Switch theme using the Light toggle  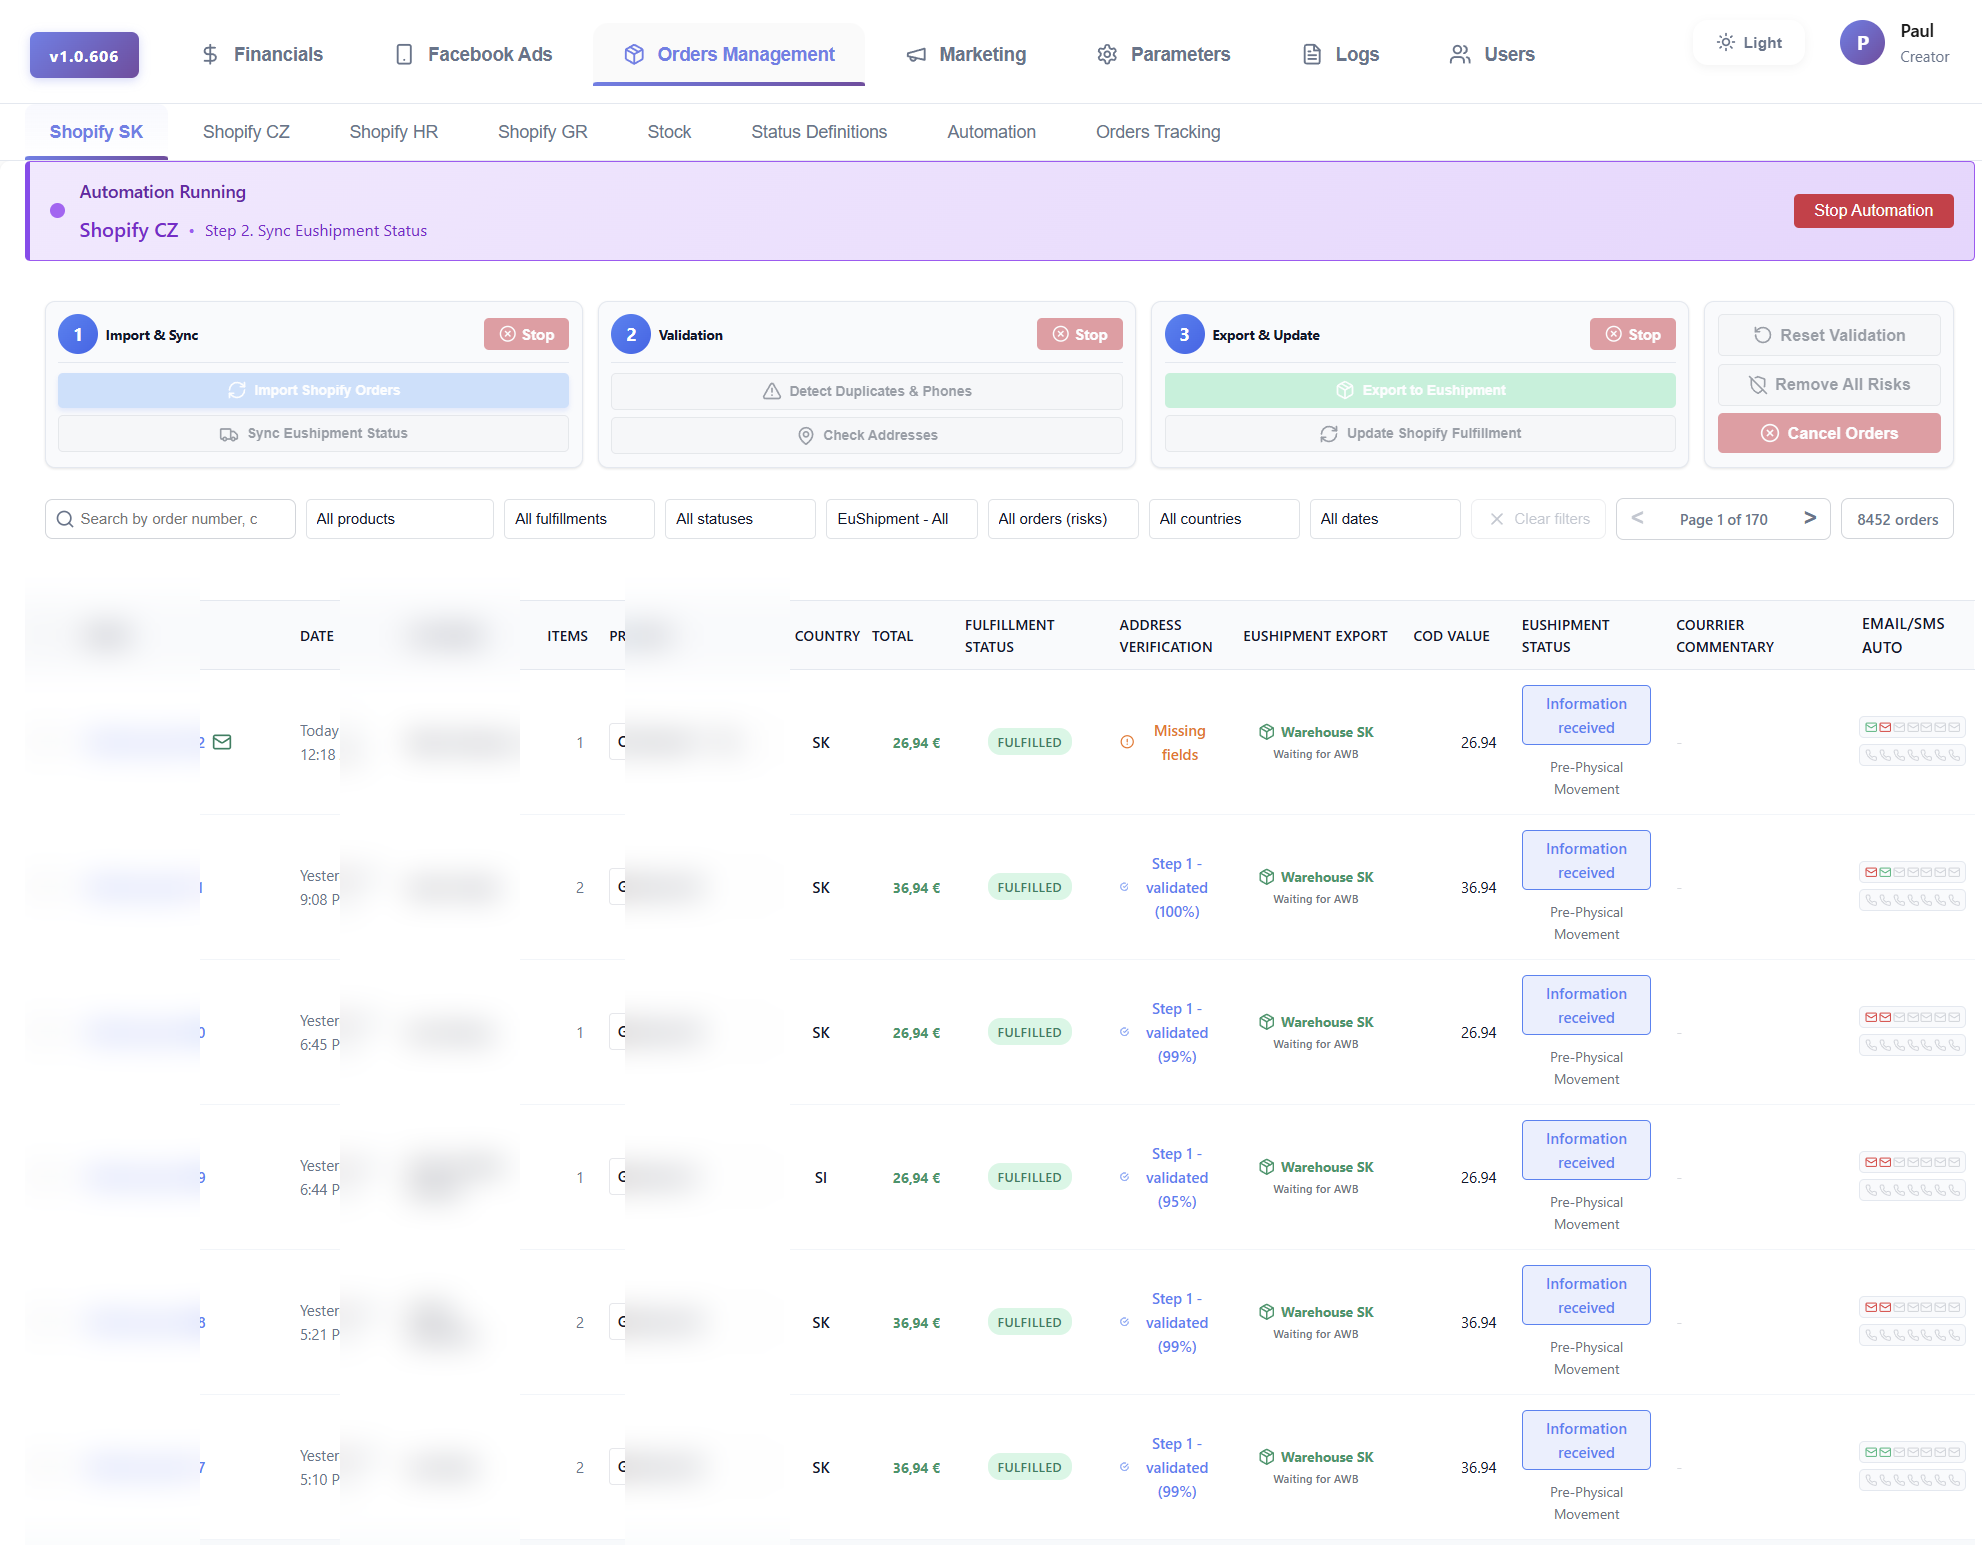click(x=1748, y=42)
